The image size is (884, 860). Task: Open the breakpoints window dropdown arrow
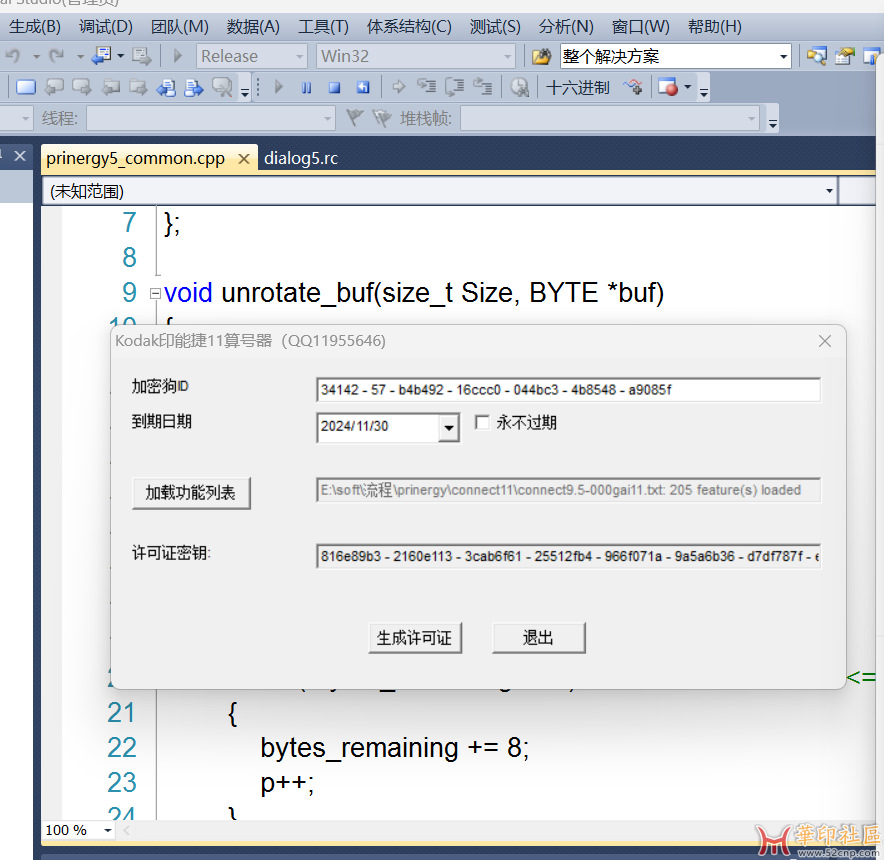click(687, 87)
